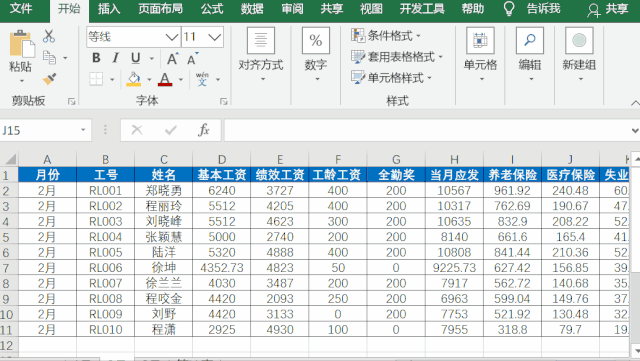Toggle italic formatting
This screenshot has height=361, width=640.
click(x=116, y=58)
